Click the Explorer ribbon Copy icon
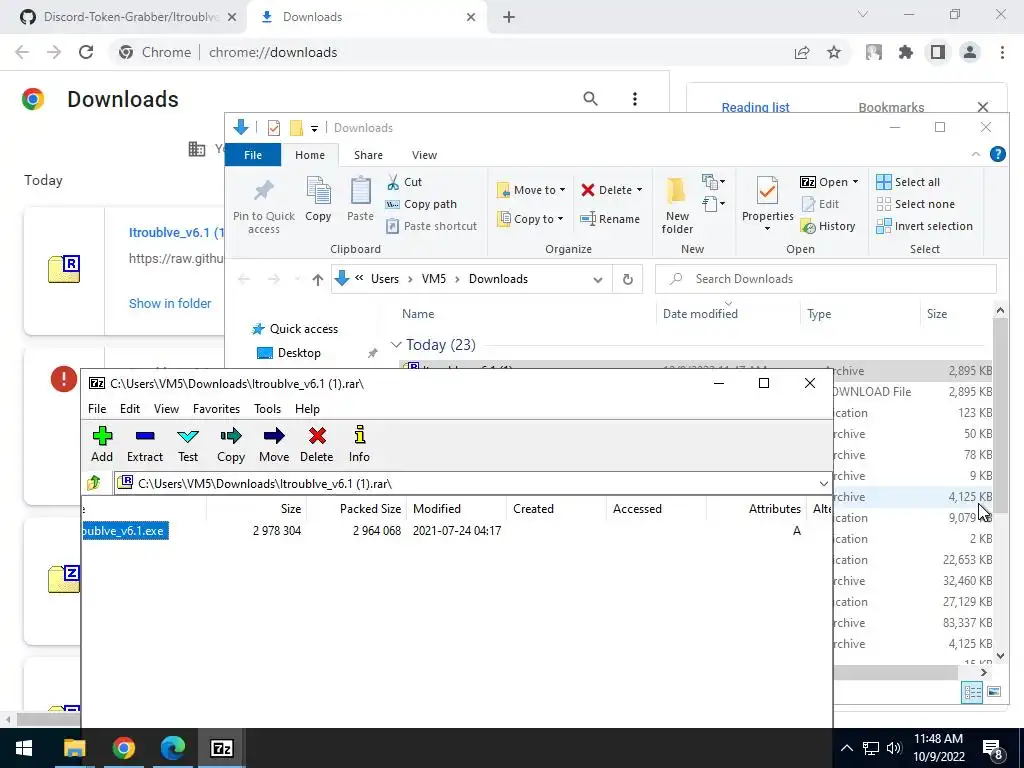This screenshot has width=1024, height=768. 318,199
